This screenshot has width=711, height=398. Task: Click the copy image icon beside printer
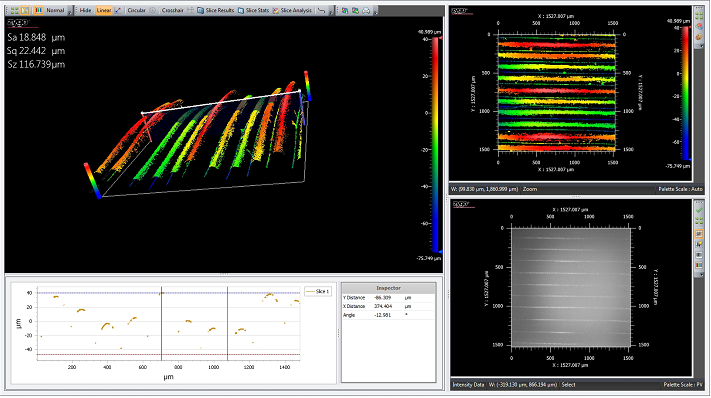click(356, 10)
